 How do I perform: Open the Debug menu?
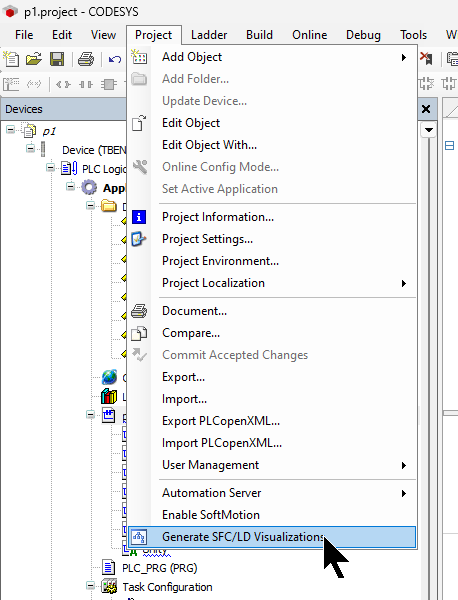[363, 35]
